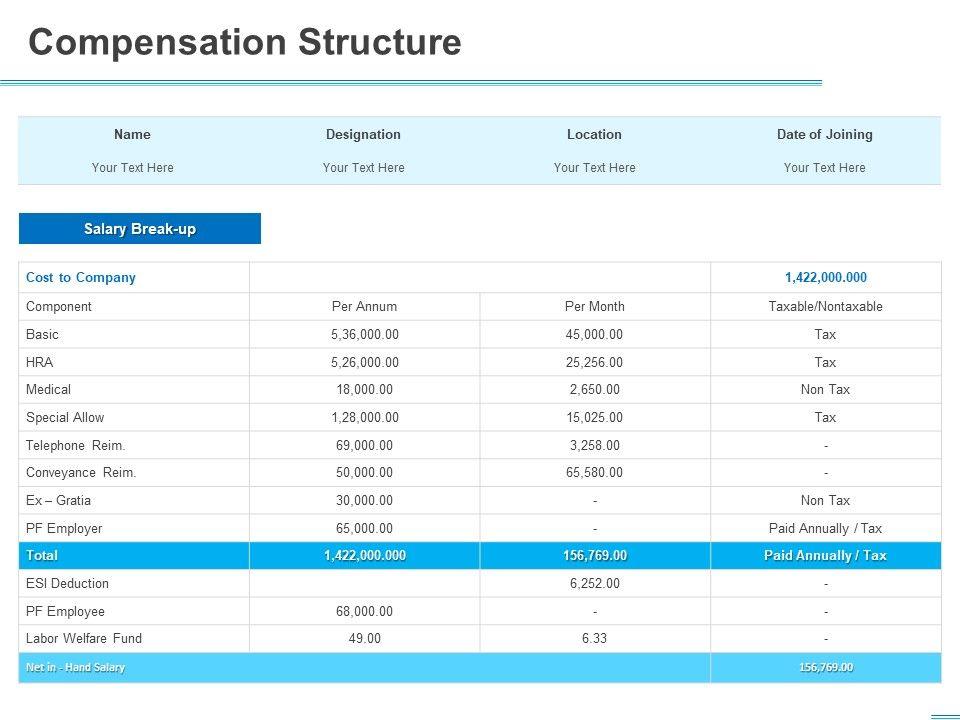The height and width of the screenshot is (720, 960).
Task: Select the ESI Deduction per month value
Action: tap(594, 584)
